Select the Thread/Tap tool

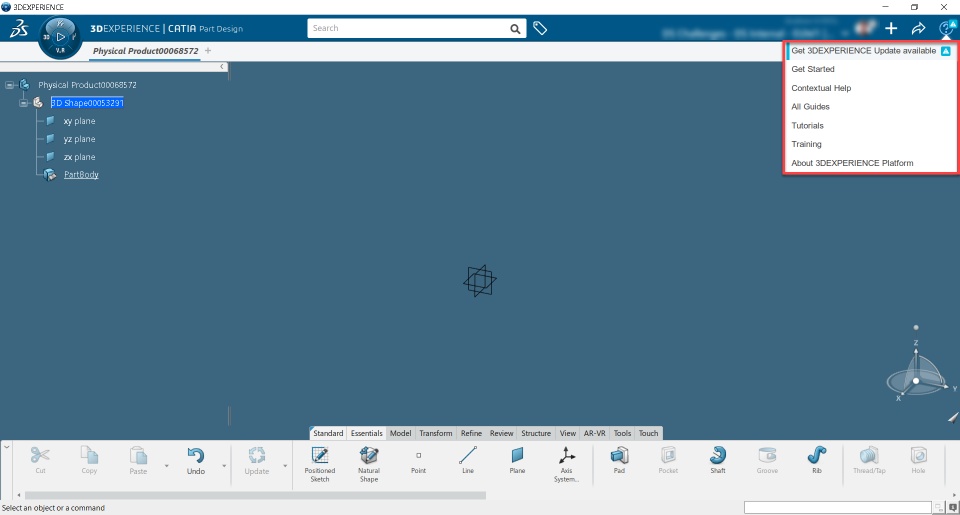click(869, 460)
